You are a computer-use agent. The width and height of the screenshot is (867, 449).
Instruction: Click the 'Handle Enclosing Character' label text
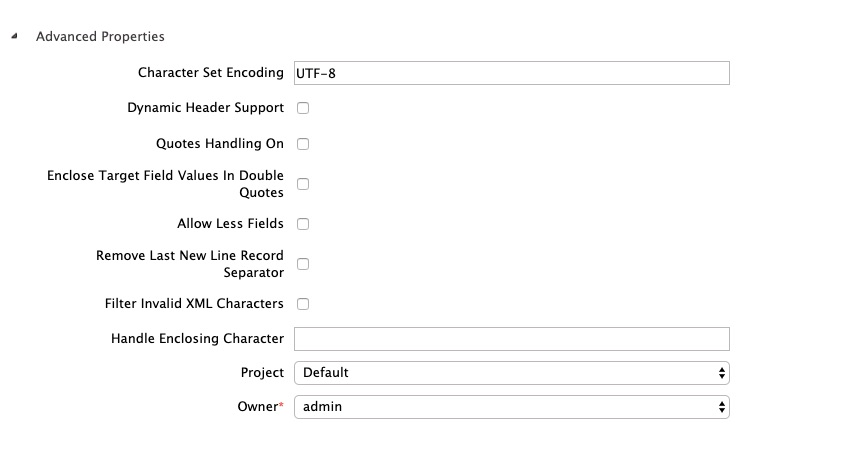[x=197, y=339]
